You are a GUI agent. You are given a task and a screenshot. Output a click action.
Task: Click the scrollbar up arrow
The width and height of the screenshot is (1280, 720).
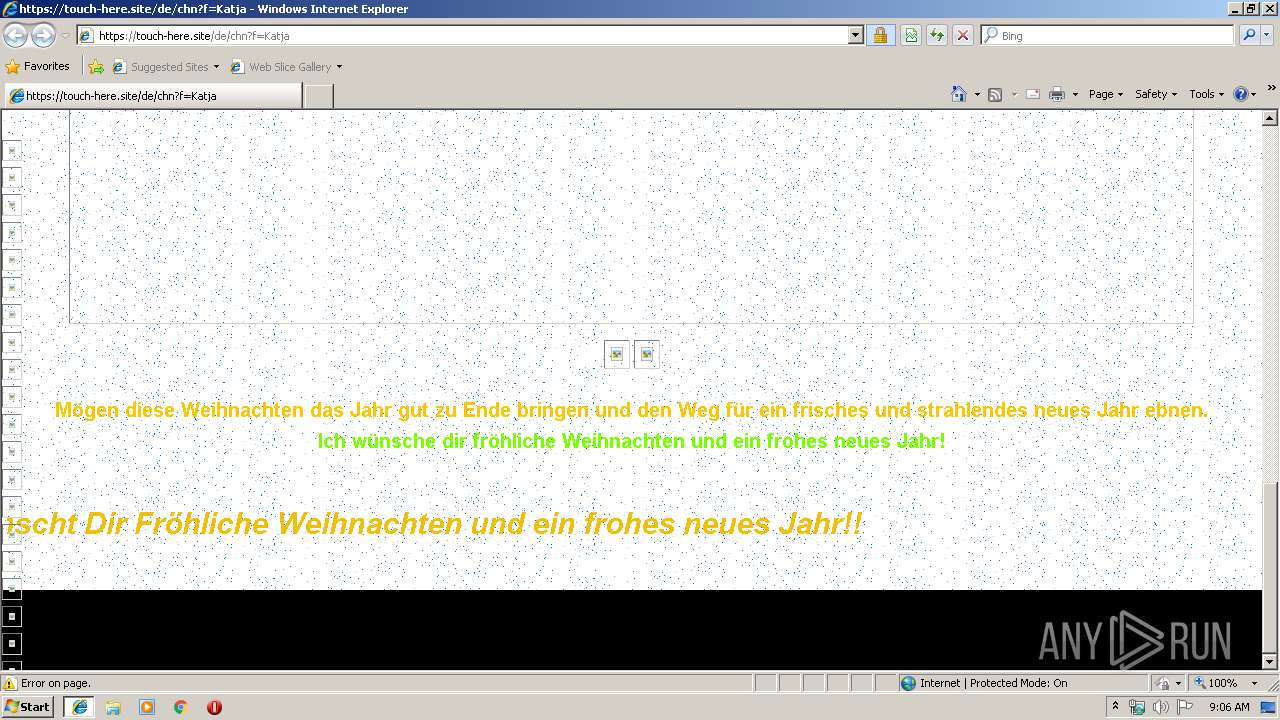coord(1270,118)
